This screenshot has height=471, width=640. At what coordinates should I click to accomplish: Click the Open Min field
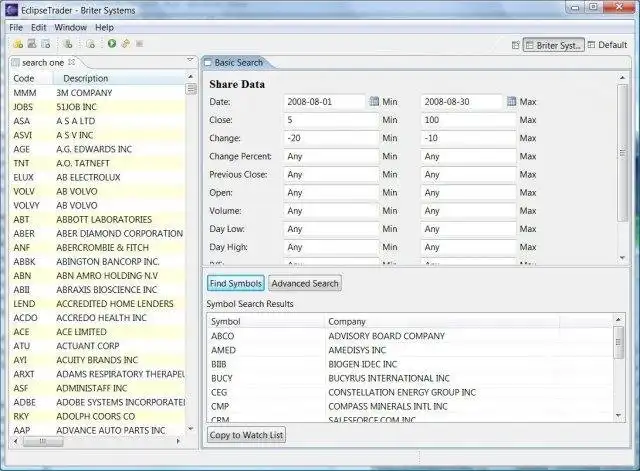[x=331, y=193]
